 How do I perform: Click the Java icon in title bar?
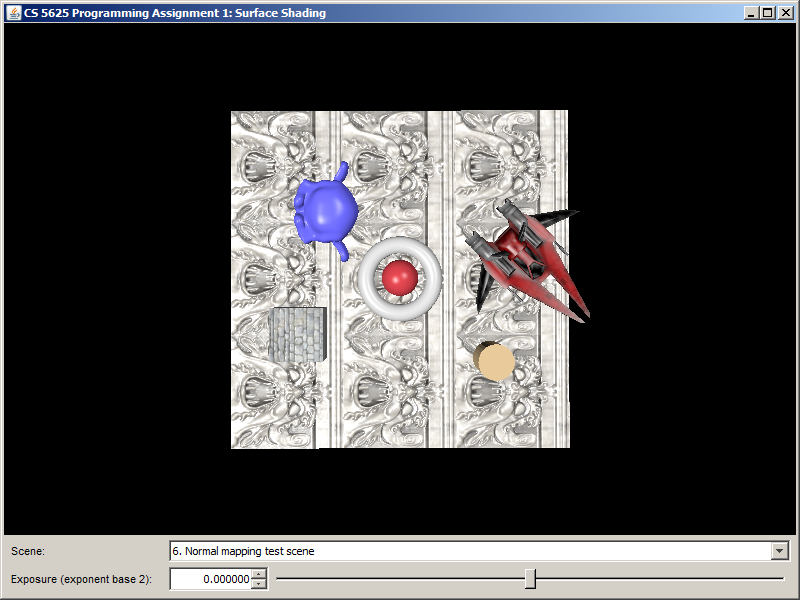click(x=14, y=13)
